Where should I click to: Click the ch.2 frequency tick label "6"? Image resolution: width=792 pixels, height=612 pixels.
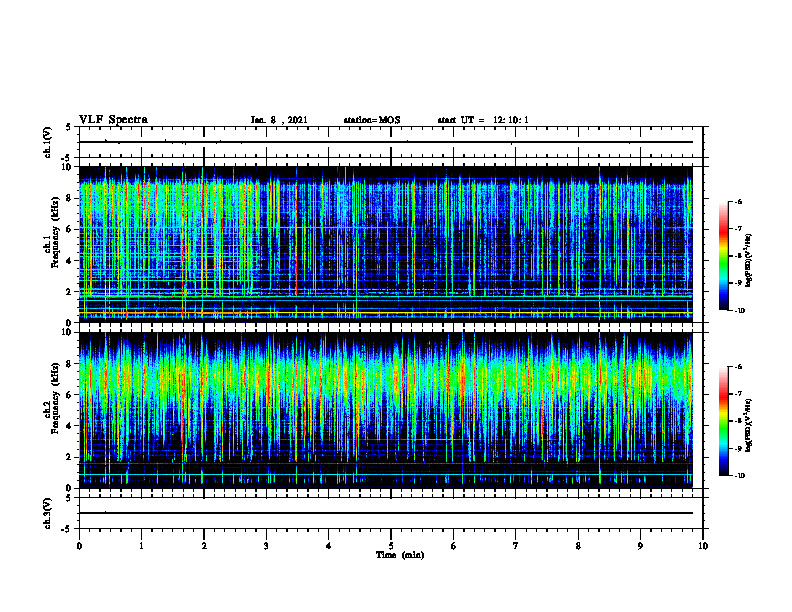pos(70,395)
